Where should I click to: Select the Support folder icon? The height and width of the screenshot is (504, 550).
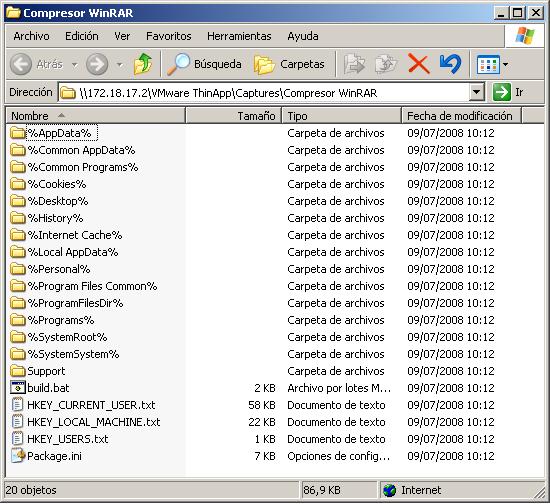pos(17,371)
